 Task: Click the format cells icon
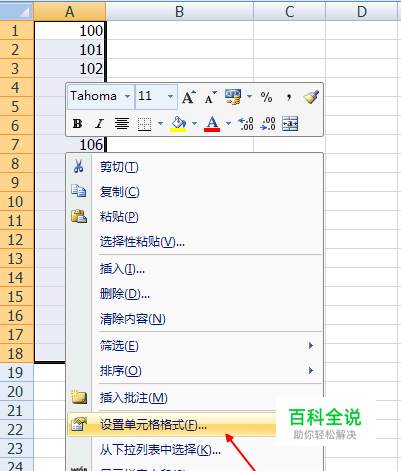[x=79, y=424]
